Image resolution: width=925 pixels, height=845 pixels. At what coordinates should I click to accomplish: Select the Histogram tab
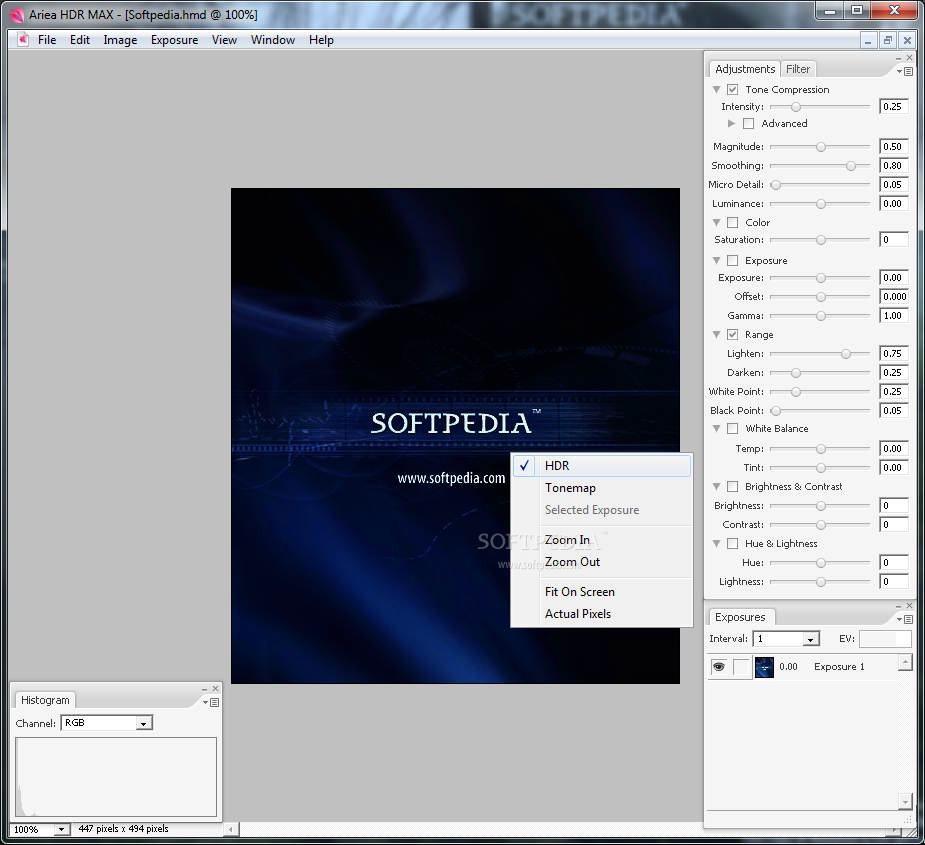click(x=45, y=700)
